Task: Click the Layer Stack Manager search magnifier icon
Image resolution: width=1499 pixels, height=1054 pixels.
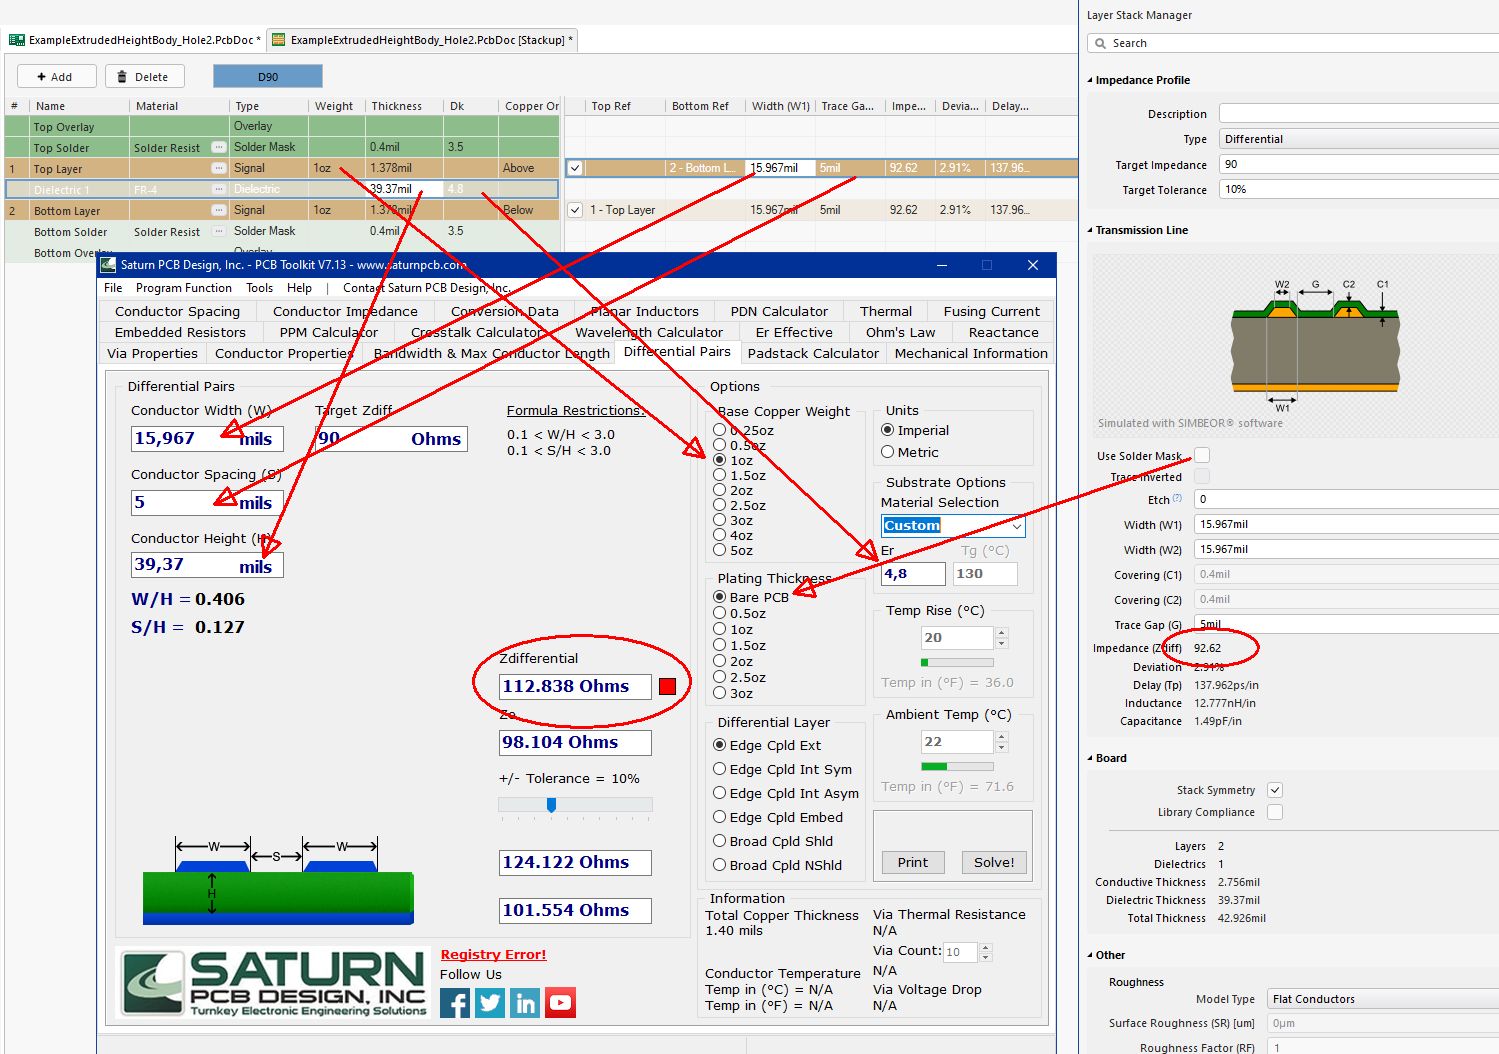Action: [1101, 43]
